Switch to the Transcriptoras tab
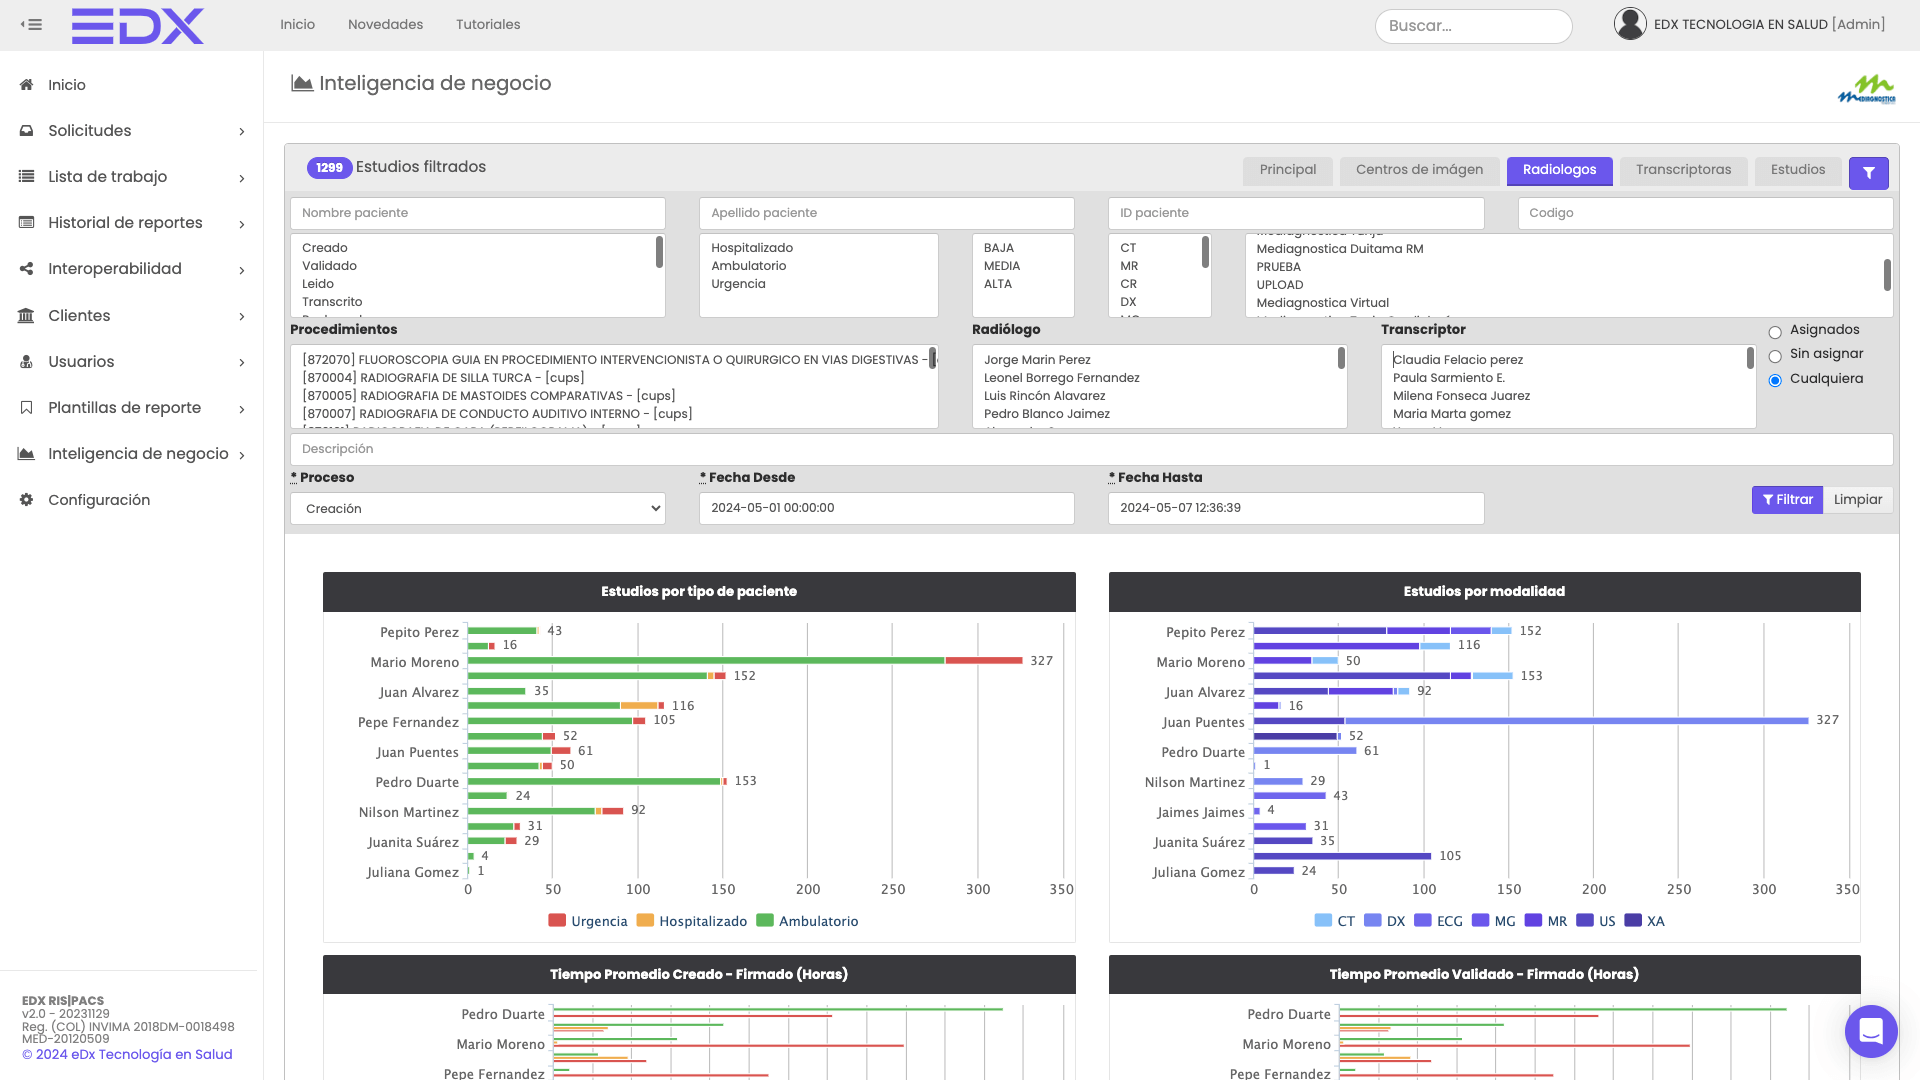 coord(1683,170)
